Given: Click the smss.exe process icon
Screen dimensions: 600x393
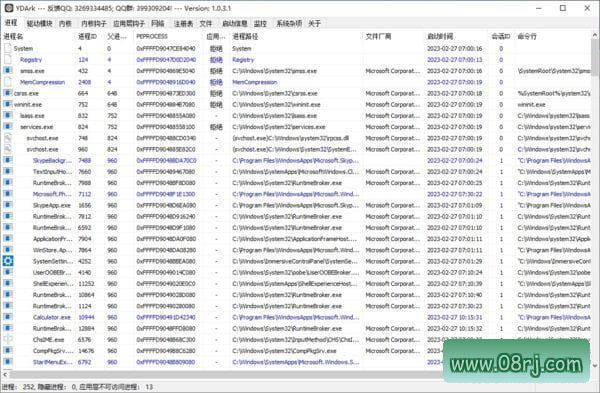Looking at the screenshot, I should (8, 71).
